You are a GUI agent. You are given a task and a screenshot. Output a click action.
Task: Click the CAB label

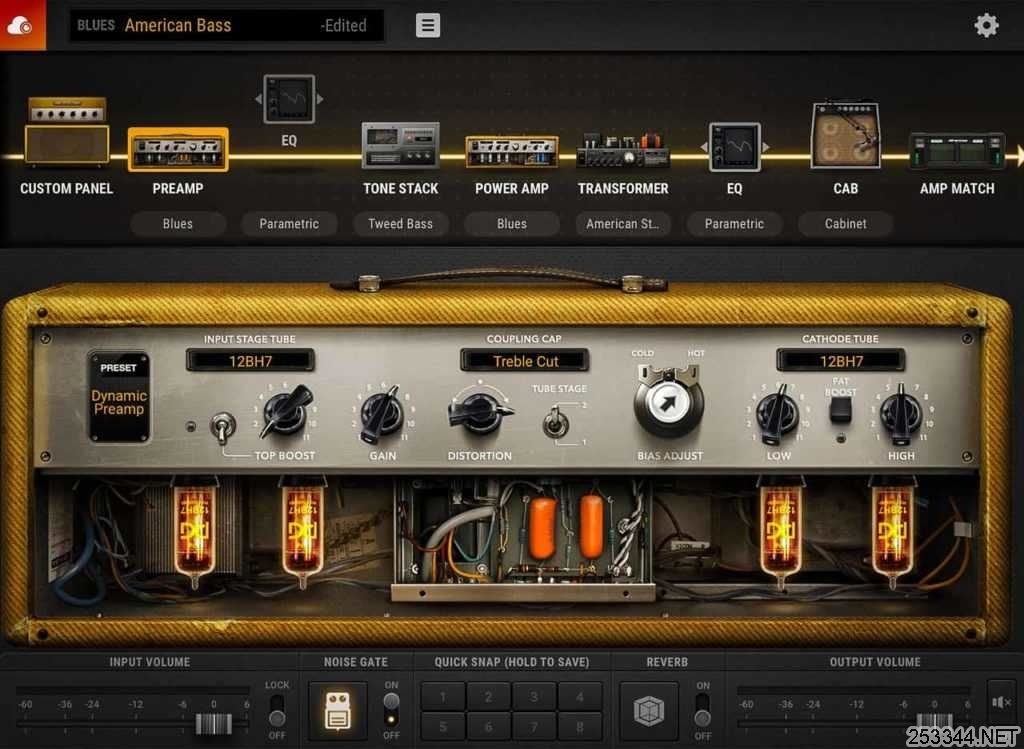coord(846,189)
